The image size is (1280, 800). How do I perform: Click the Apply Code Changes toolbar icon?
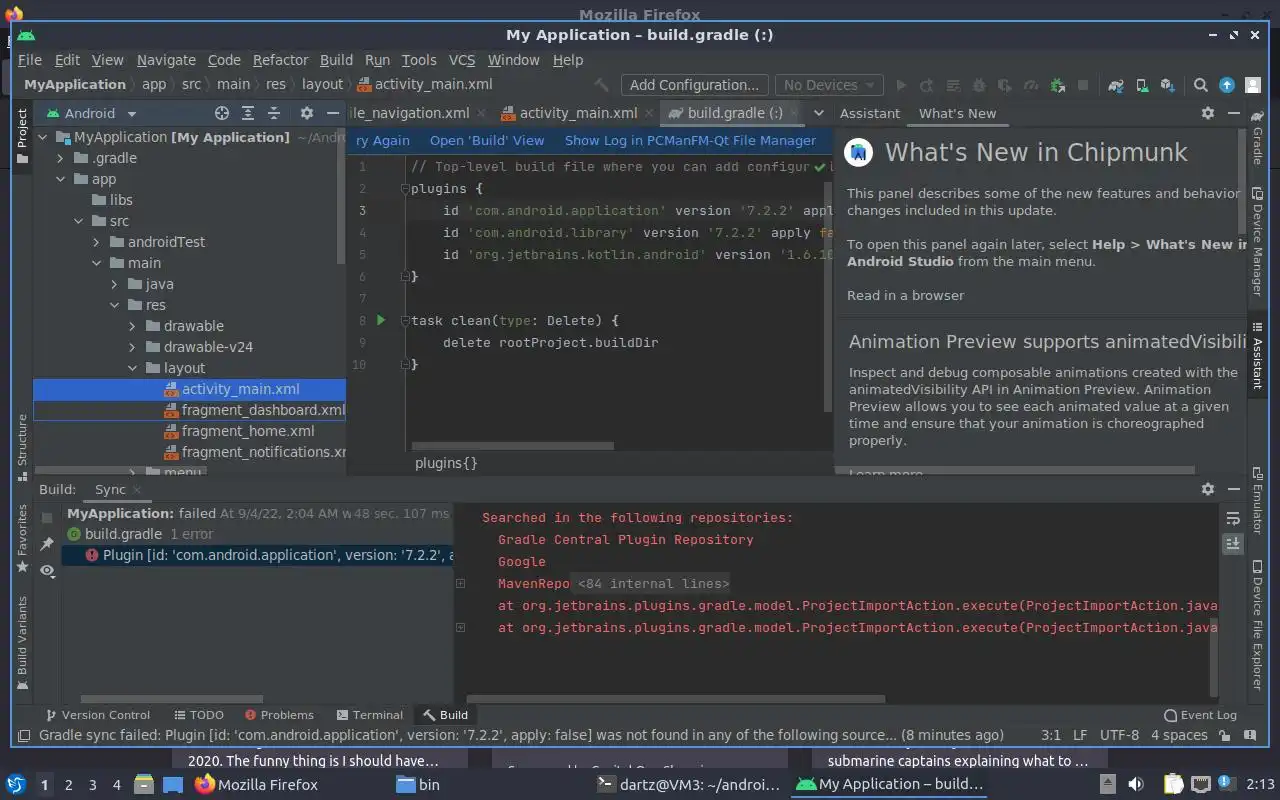coord(953,85)
